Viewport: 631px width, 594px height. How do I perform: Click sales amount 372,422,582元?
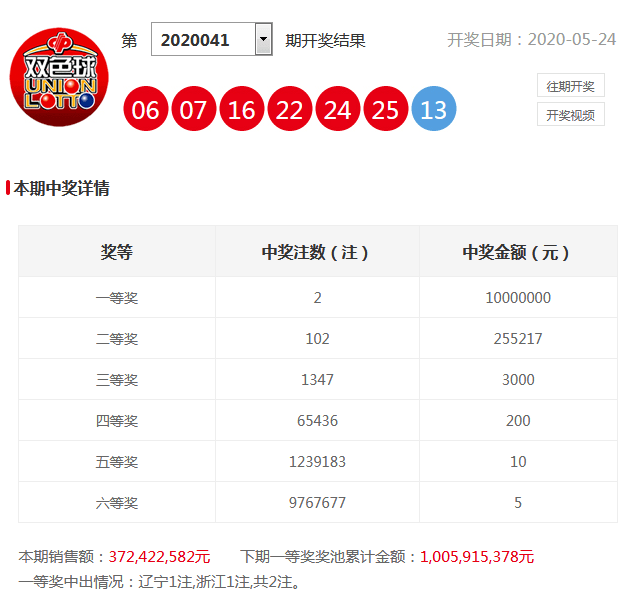(x=159, y=557)
